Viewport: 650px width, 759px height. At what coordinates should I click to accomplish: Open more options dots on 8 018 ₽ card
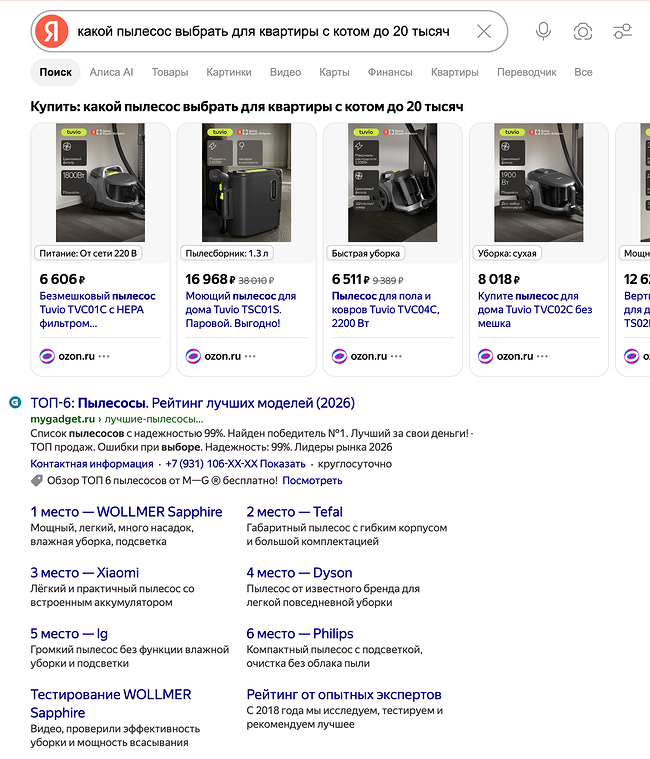coord(542,356)
